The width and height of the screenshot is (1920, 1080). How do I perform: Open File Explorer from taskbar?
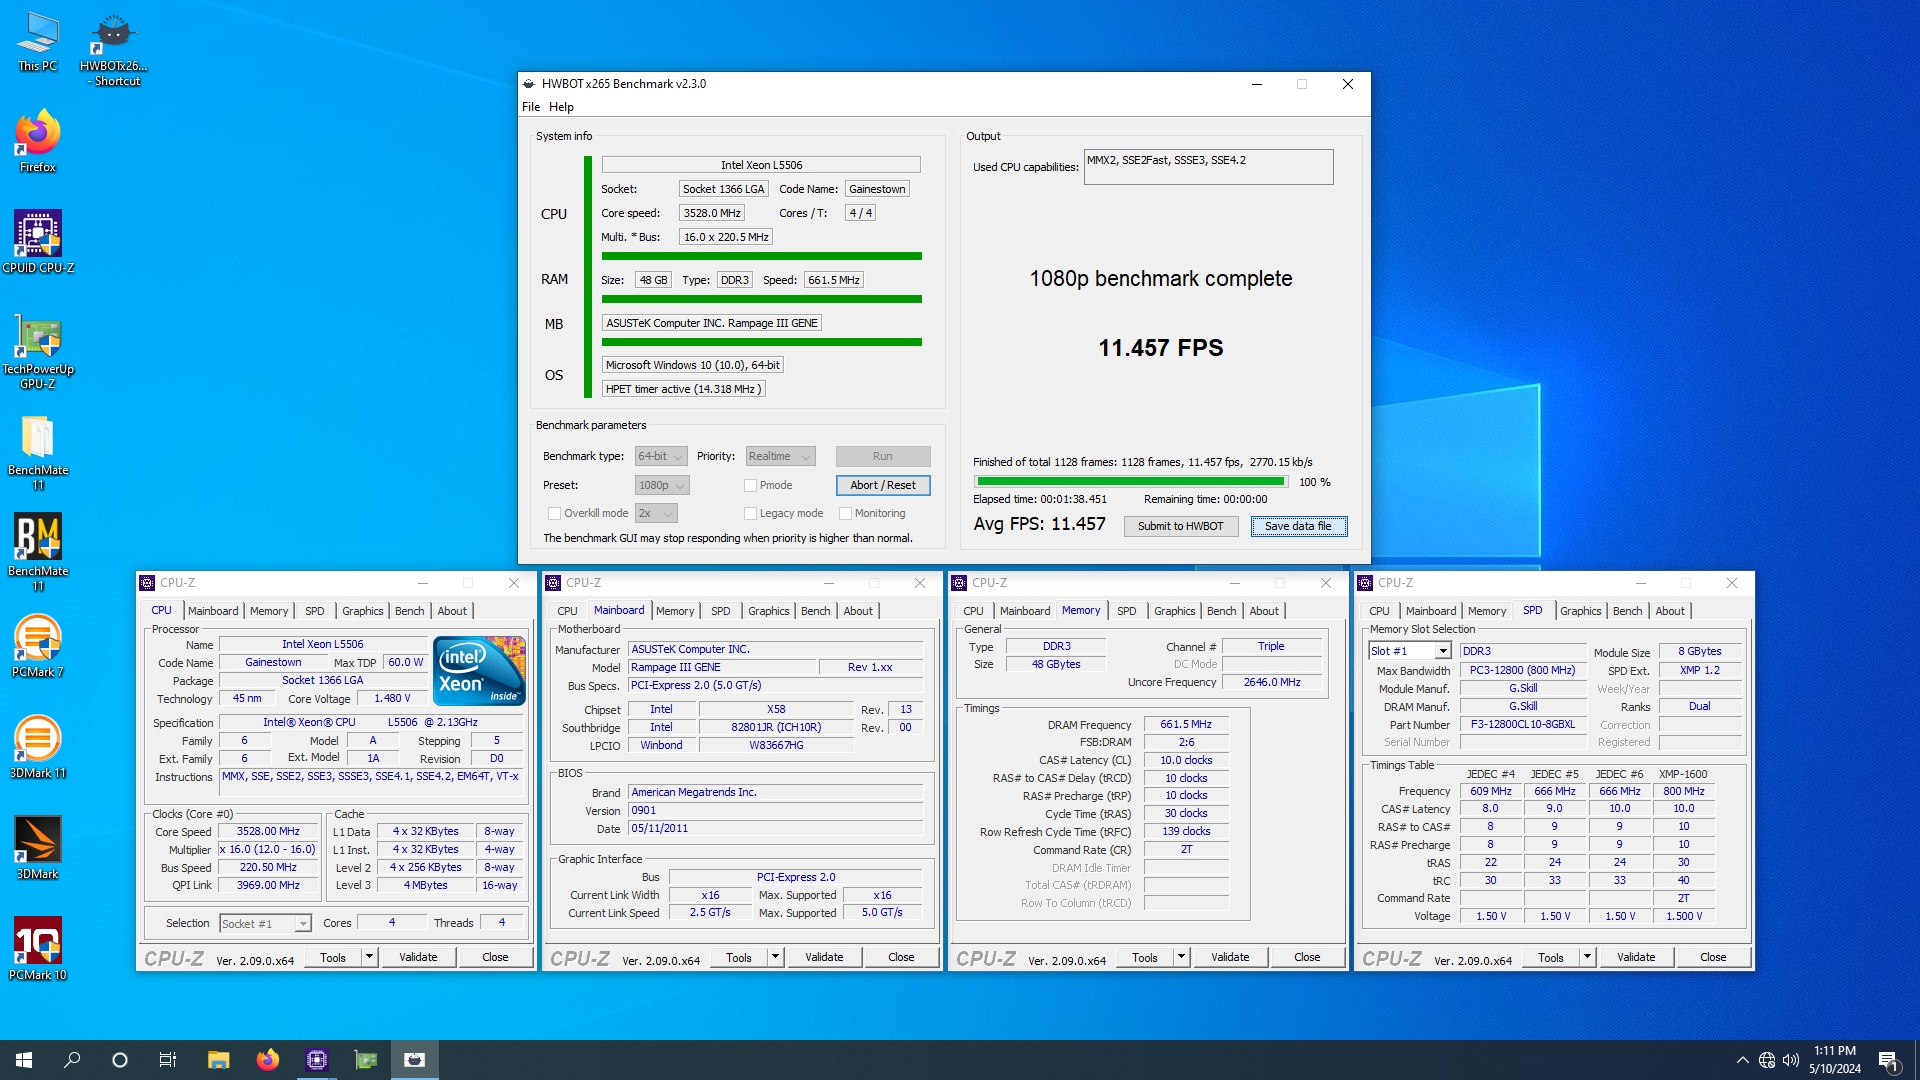[218, 1060]
